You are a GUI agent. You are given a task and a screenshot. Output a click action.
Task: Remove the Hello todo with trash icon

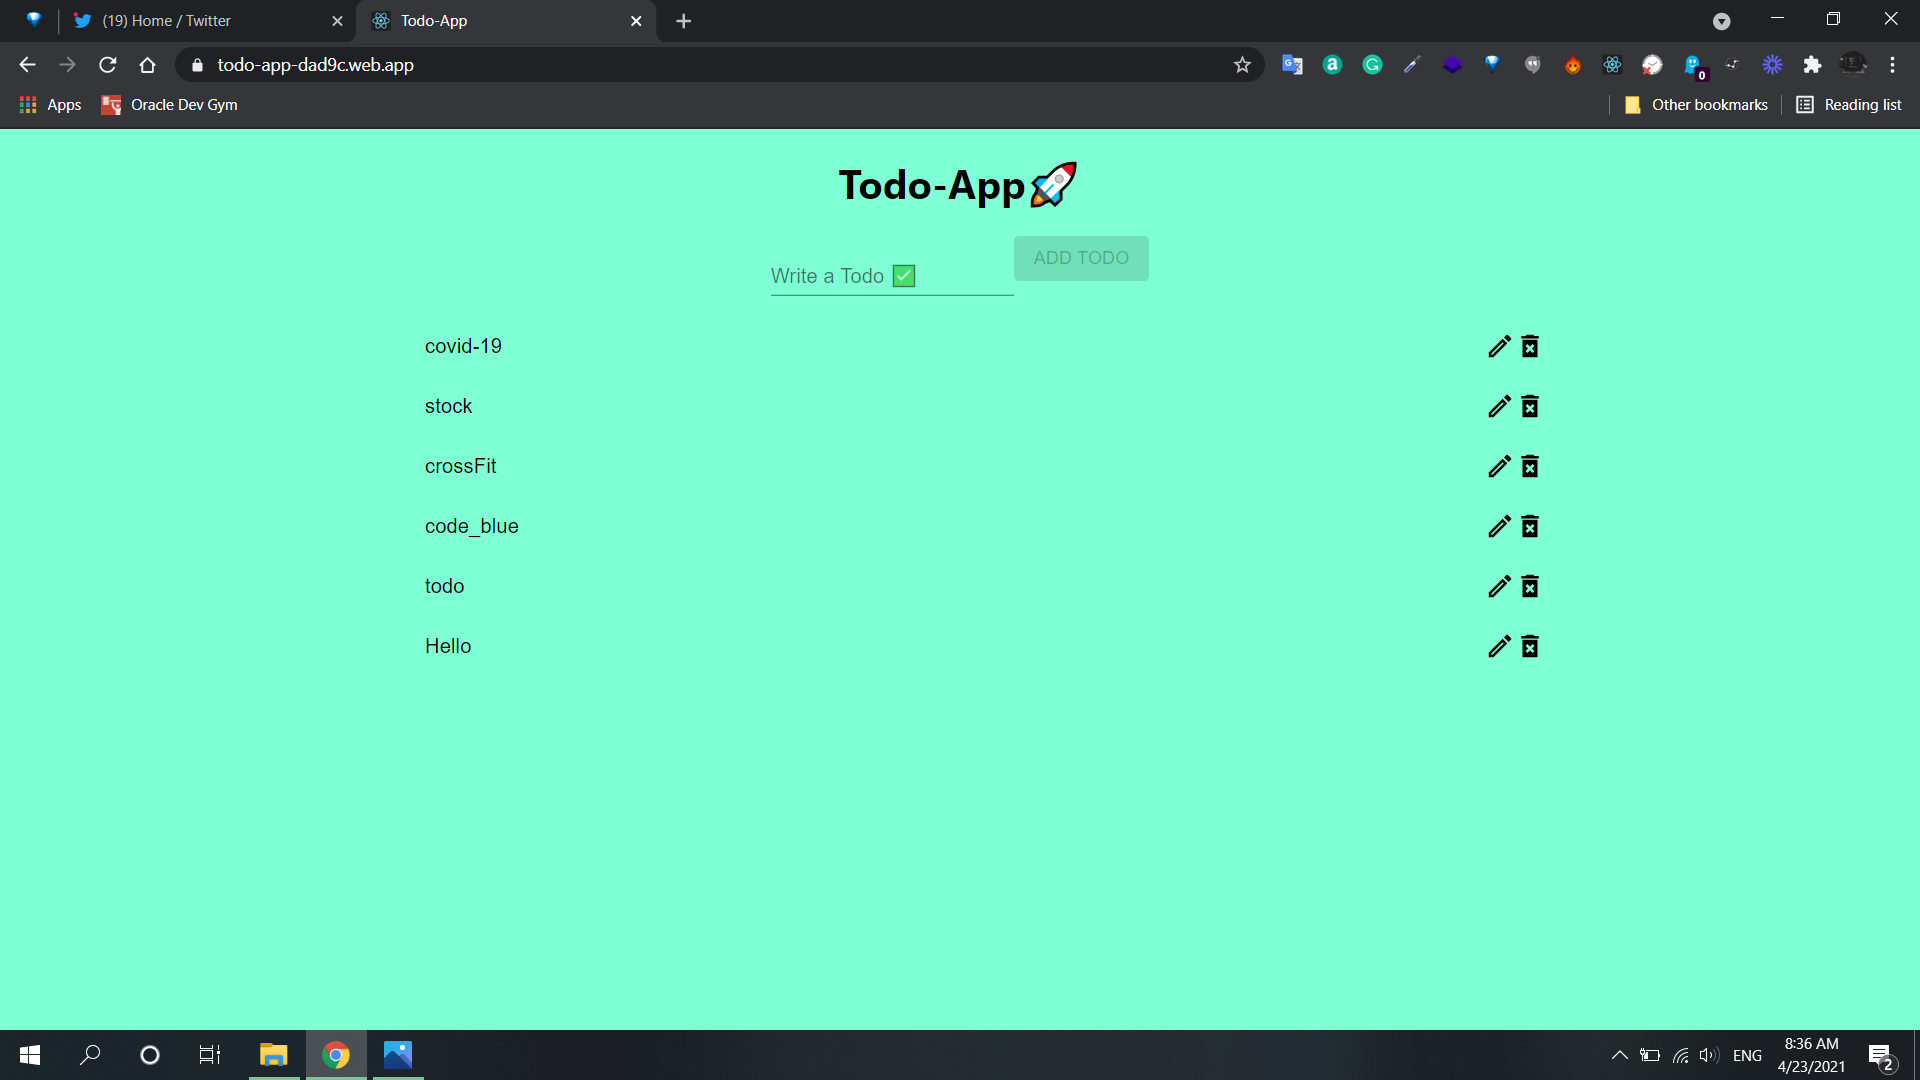1530,646
